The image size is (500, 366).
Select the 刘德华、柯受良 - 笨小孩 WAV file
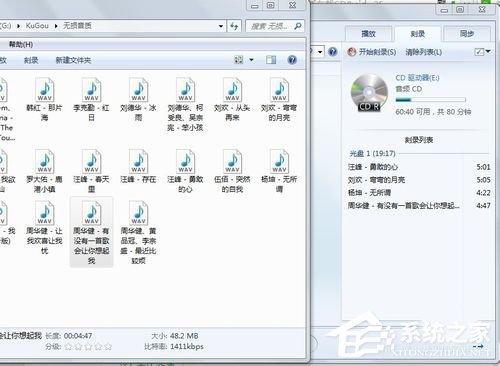click(x=185, y=104)
